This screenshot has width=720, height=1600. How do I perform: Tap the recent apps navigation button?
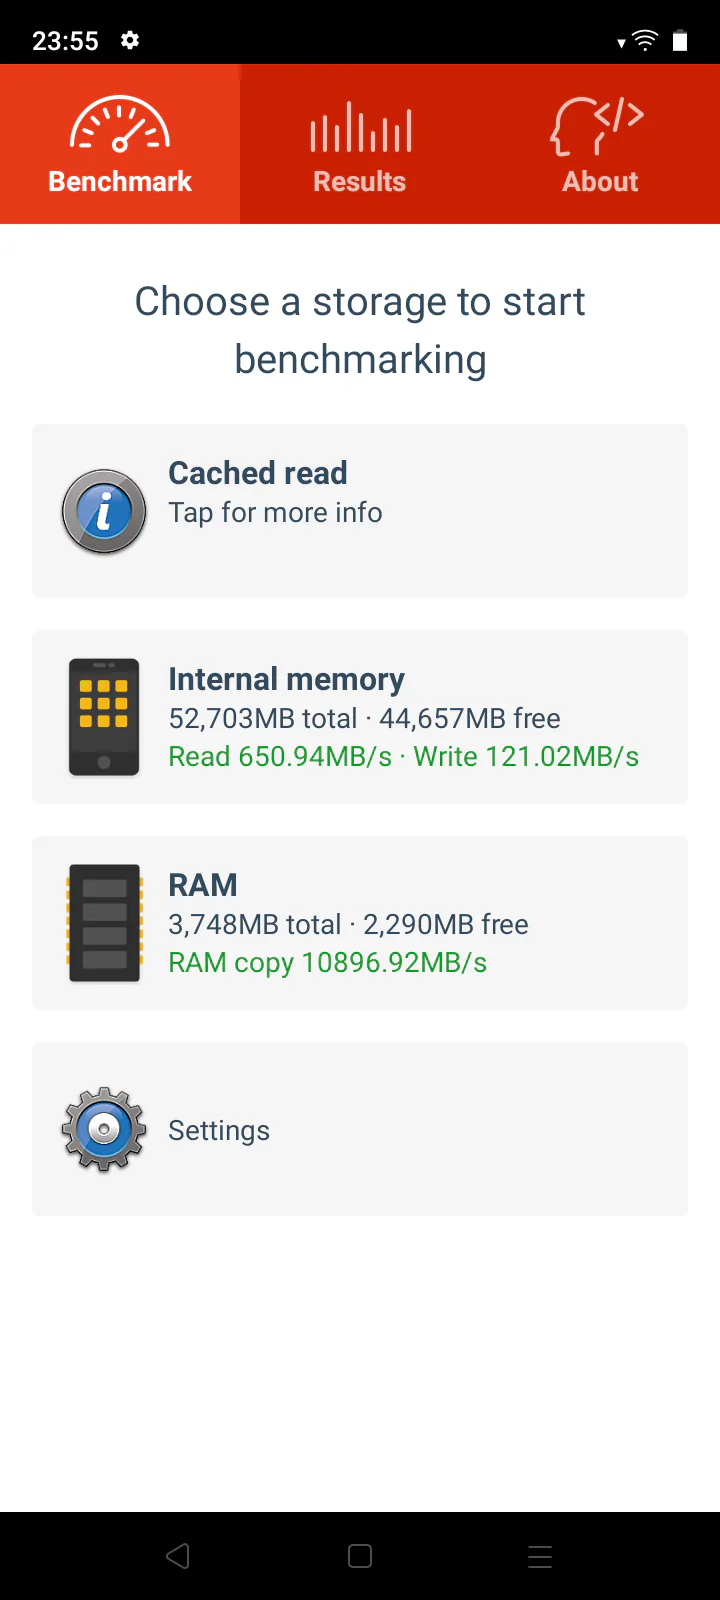[540, 1556]
